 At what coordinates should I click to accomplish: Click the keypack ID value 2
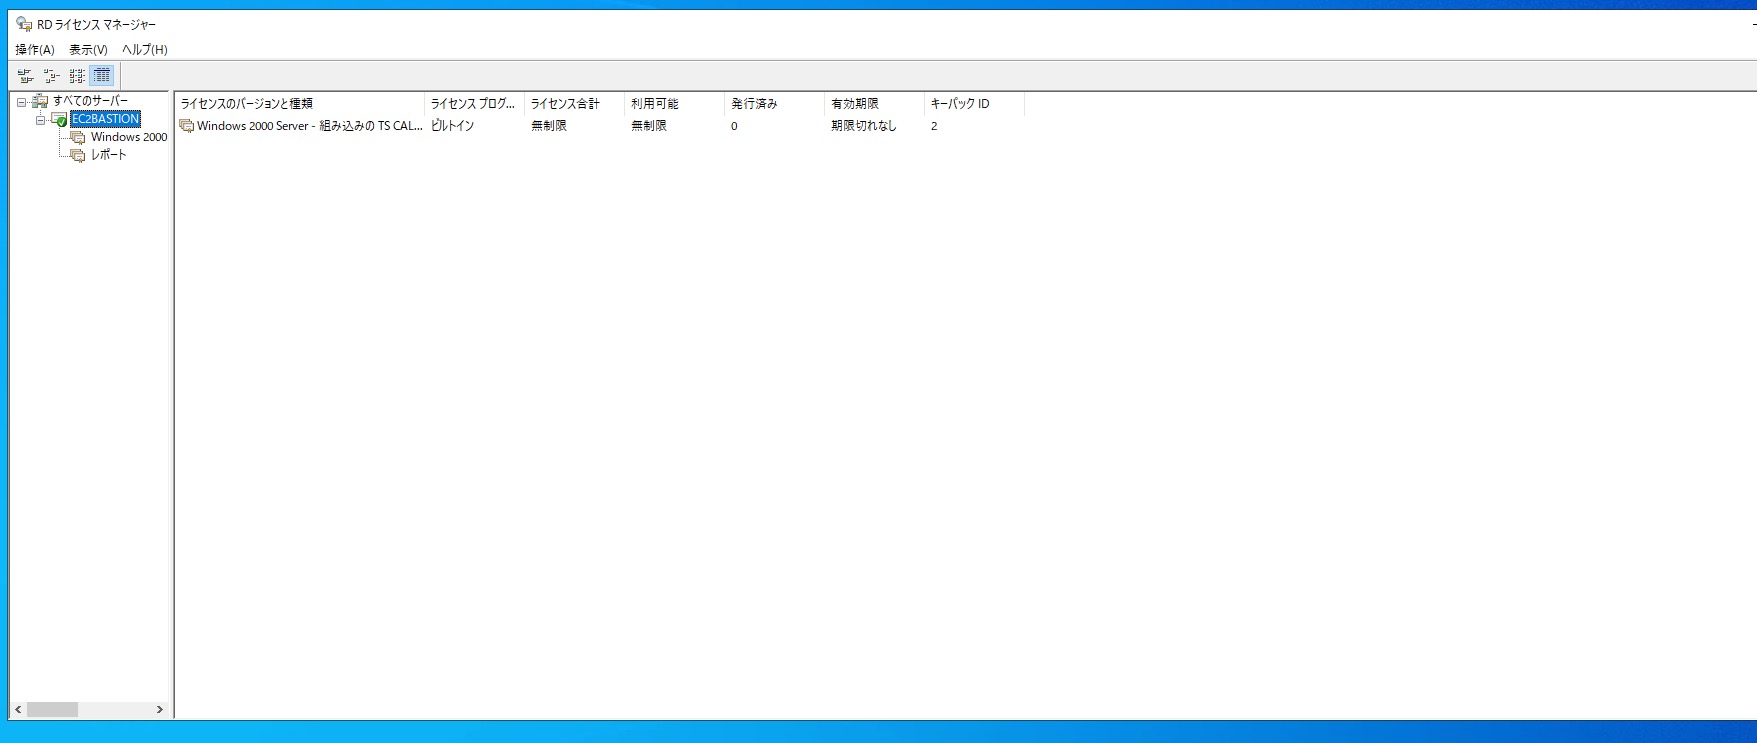click(x=934, y=126)
